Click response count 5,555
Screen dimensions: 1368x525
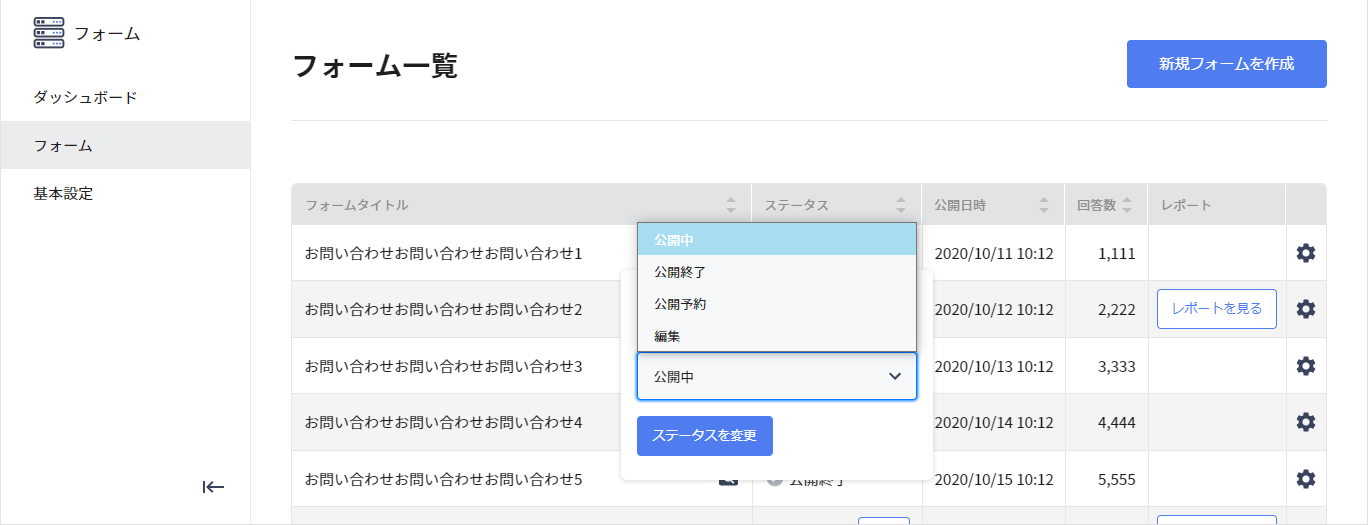[x=1116, y=479]
